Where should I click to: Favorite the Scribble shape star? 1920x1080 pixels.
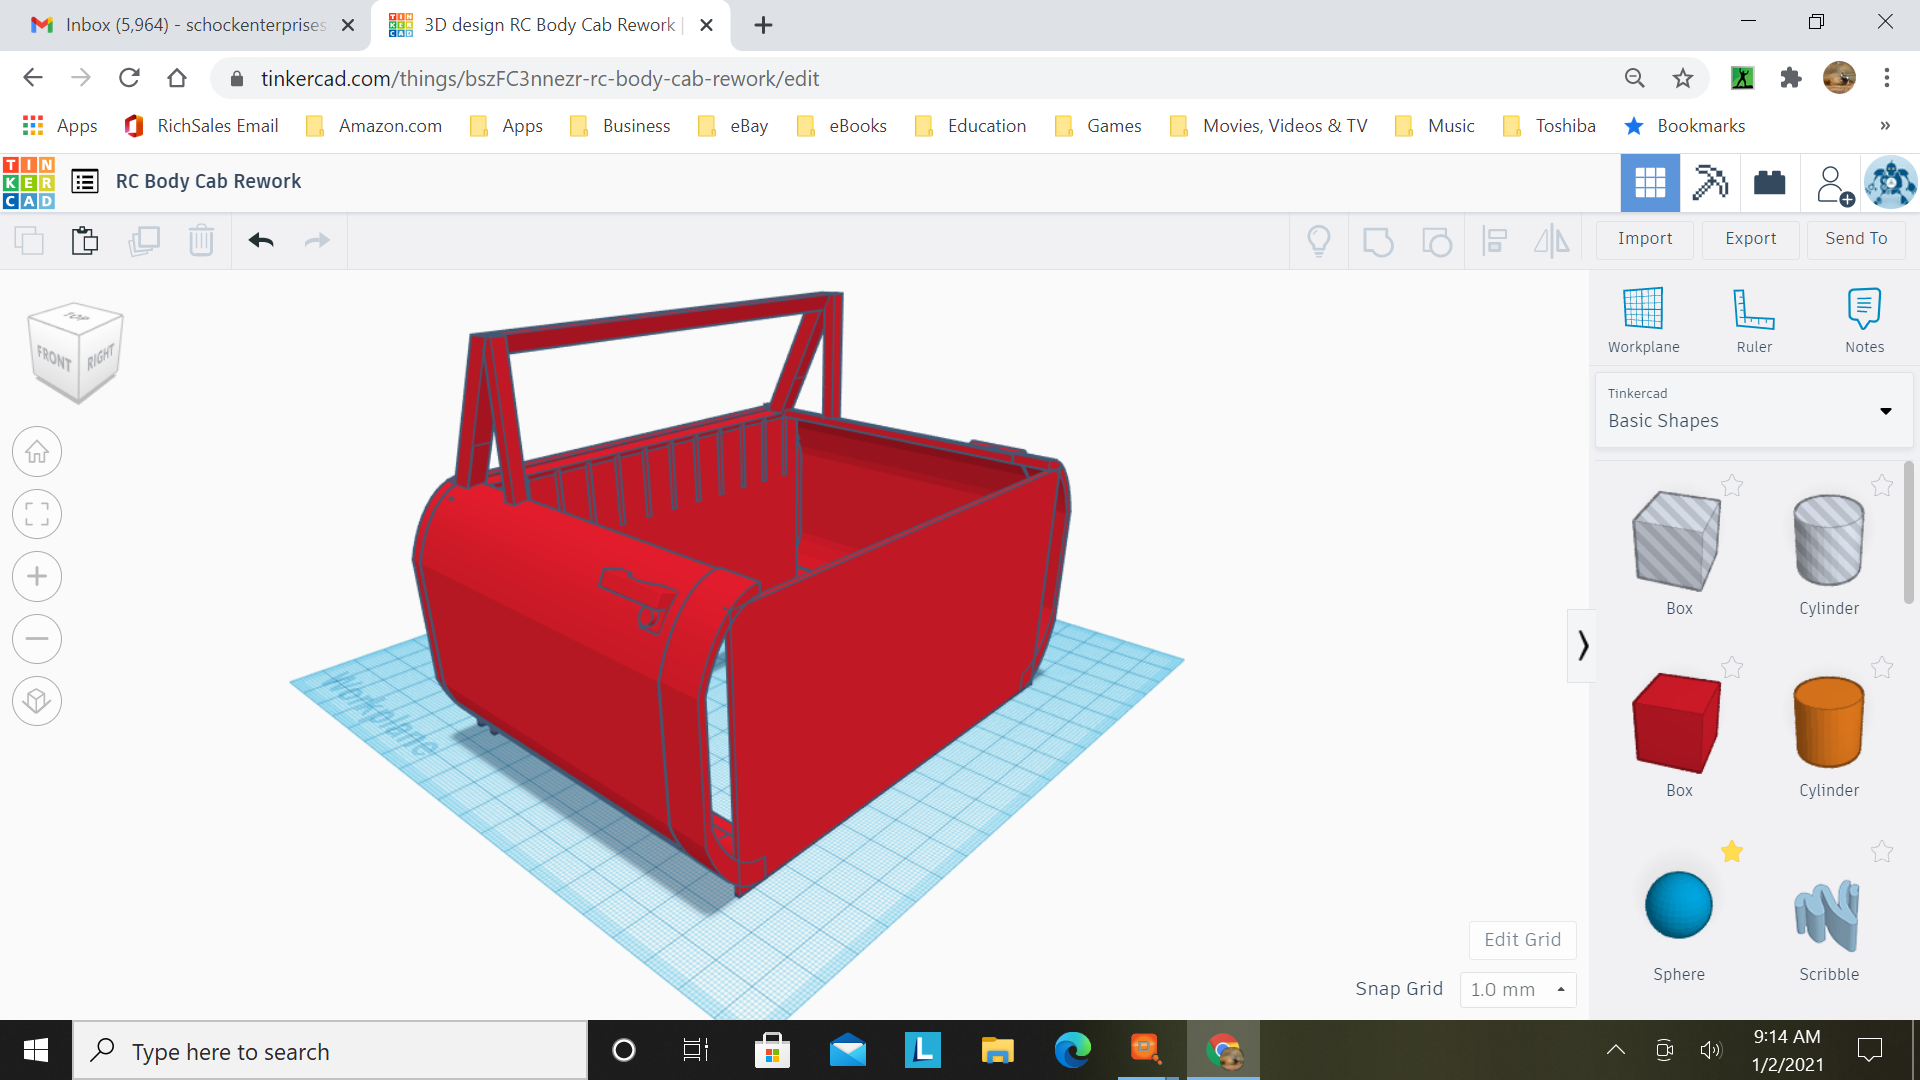point(1882,852)
